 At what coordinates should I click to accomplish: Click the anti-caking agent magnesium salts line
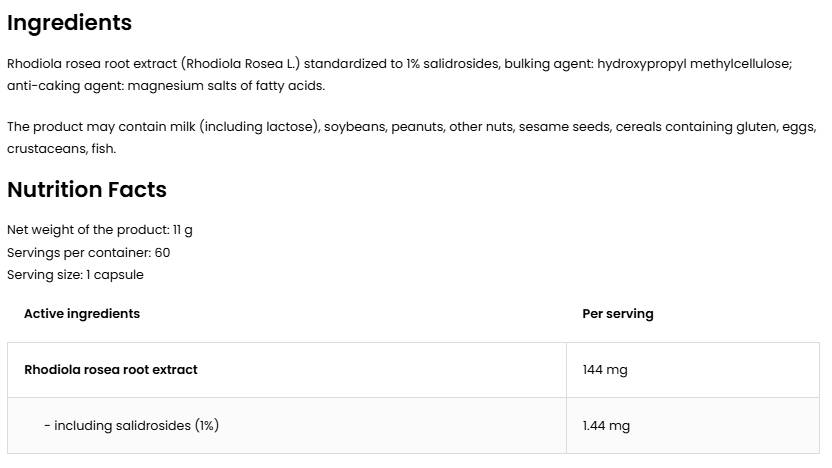tap(166, 86)
